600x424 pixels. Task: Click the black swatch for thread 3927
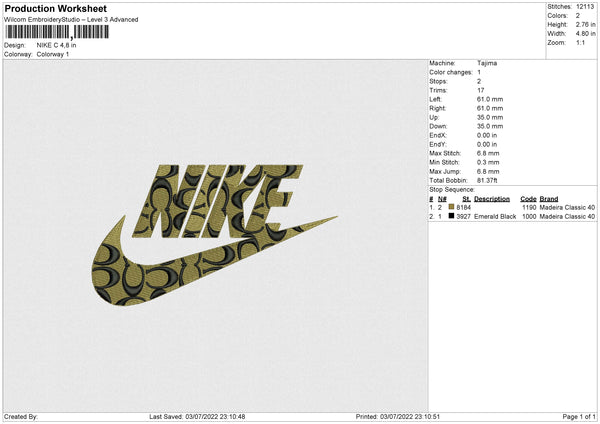(x=451, y=216)
